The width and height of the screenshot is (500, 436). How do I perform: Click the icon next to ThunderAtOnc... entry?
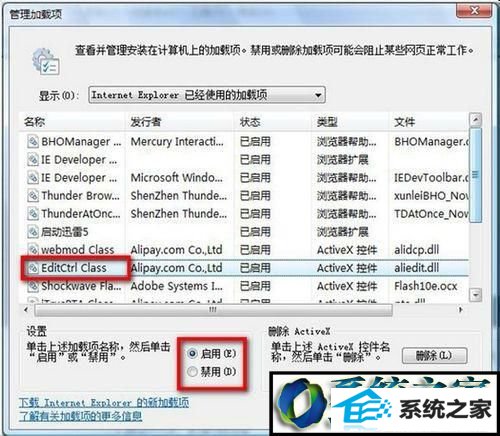coord(33,214)
